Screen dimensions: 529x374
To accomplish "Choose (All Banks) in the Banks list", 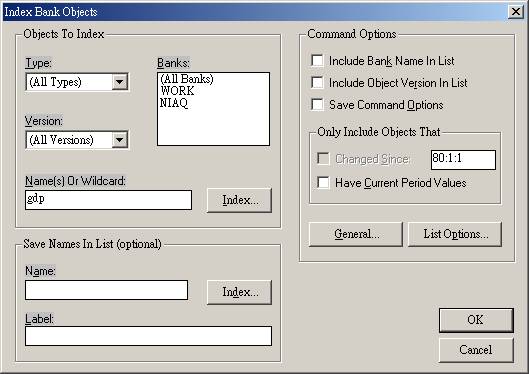I will point(187,79).
